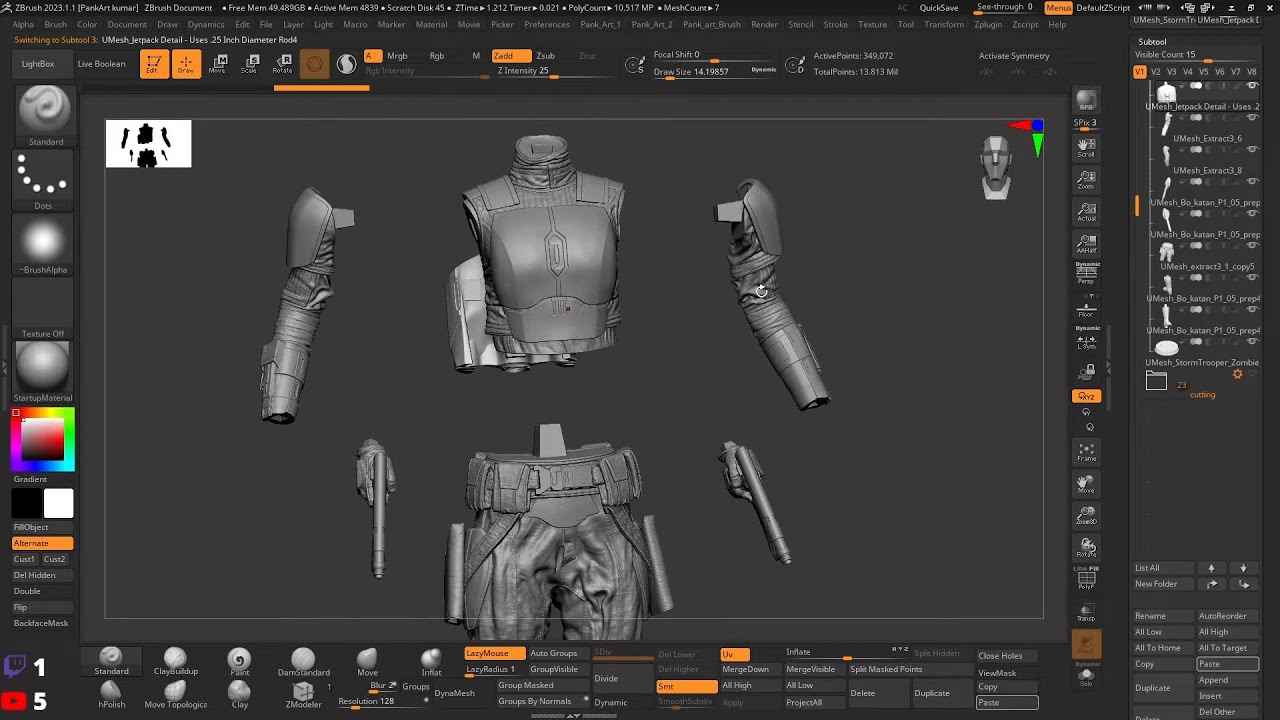Open settings gear for the cutting folder
The width and height of the screenshot is (1280, 720).
coord(1237,374)
